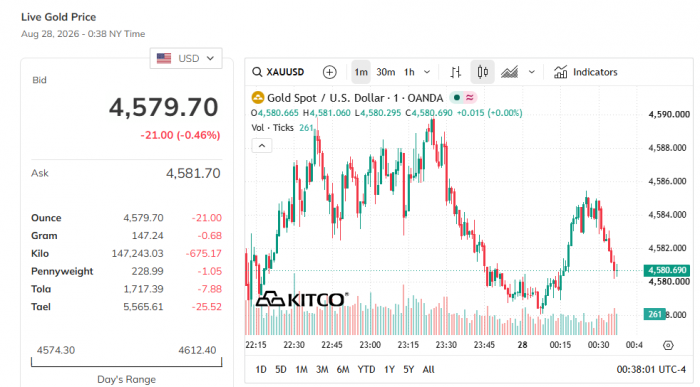Click the Tael row price 5,565.61
This screenshot has height=387, width=700.
143,307
